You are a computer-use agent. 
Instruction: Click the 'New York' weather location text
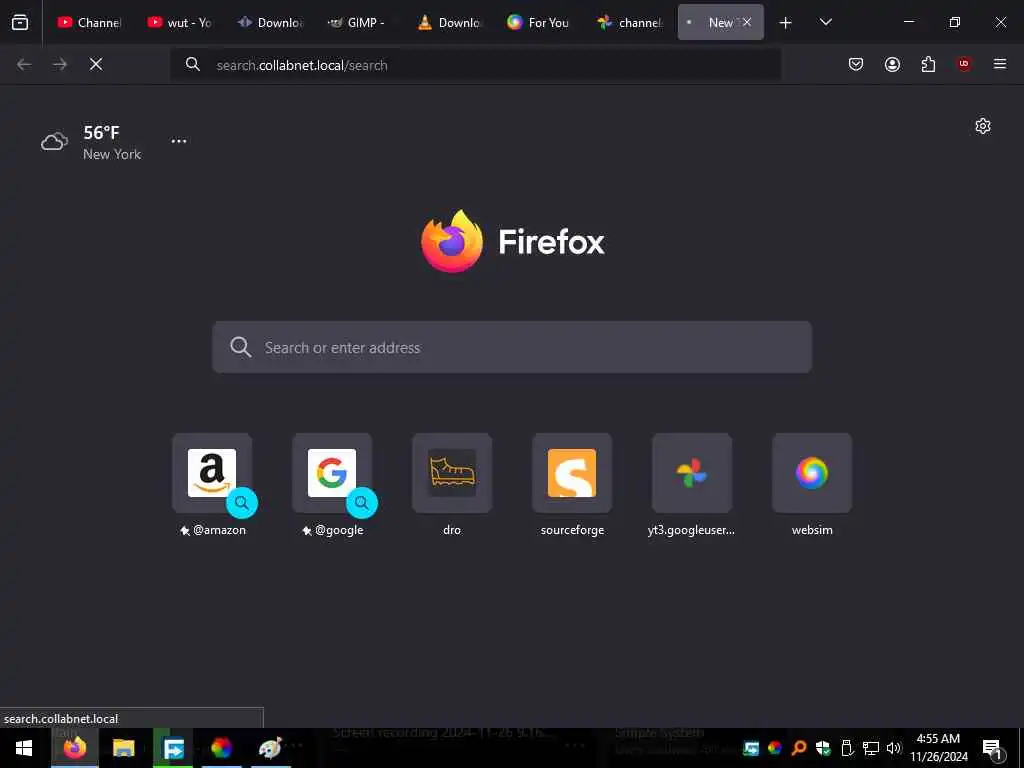pyautogui.click(x=112, y=155)
